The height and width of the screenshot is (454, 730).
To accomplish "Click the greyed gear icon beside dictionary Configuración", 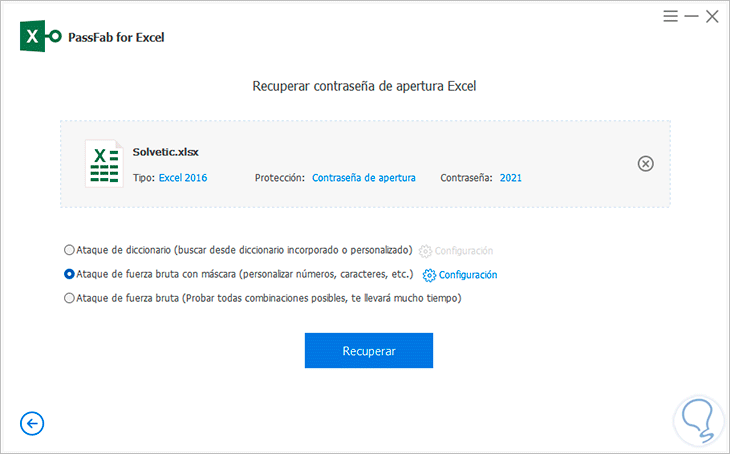I will (425, 251).
